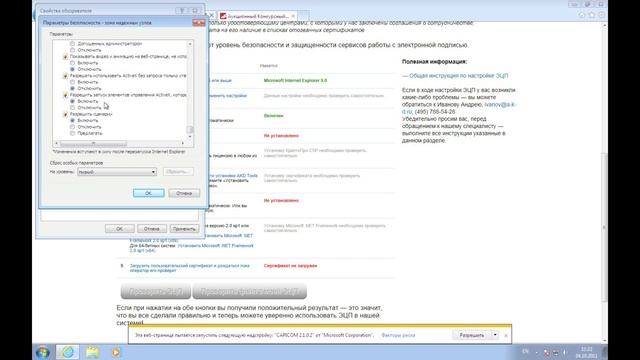Screen dimensions: 640x360
Task: Click the Сертификат не загружен status text
Action: [290, 266]
